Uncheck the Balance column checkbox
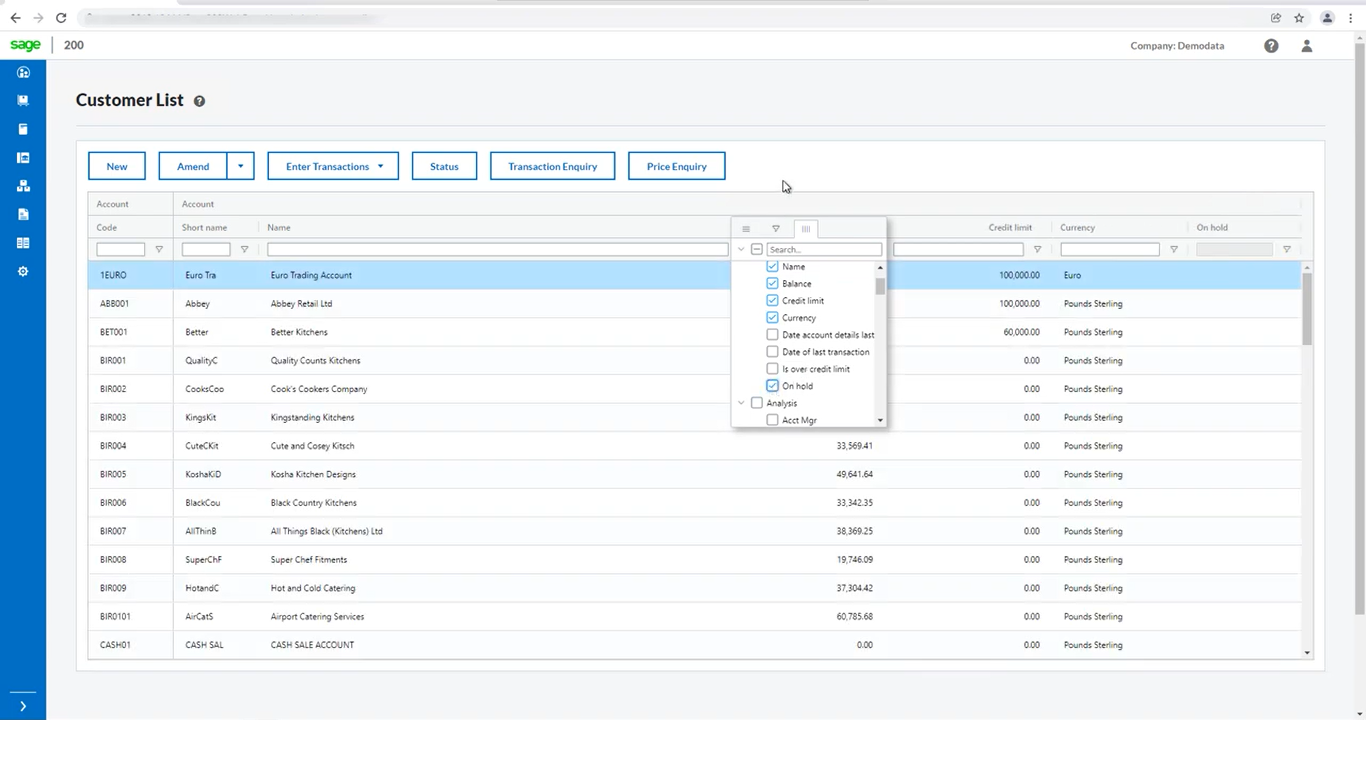 (772, 283)
